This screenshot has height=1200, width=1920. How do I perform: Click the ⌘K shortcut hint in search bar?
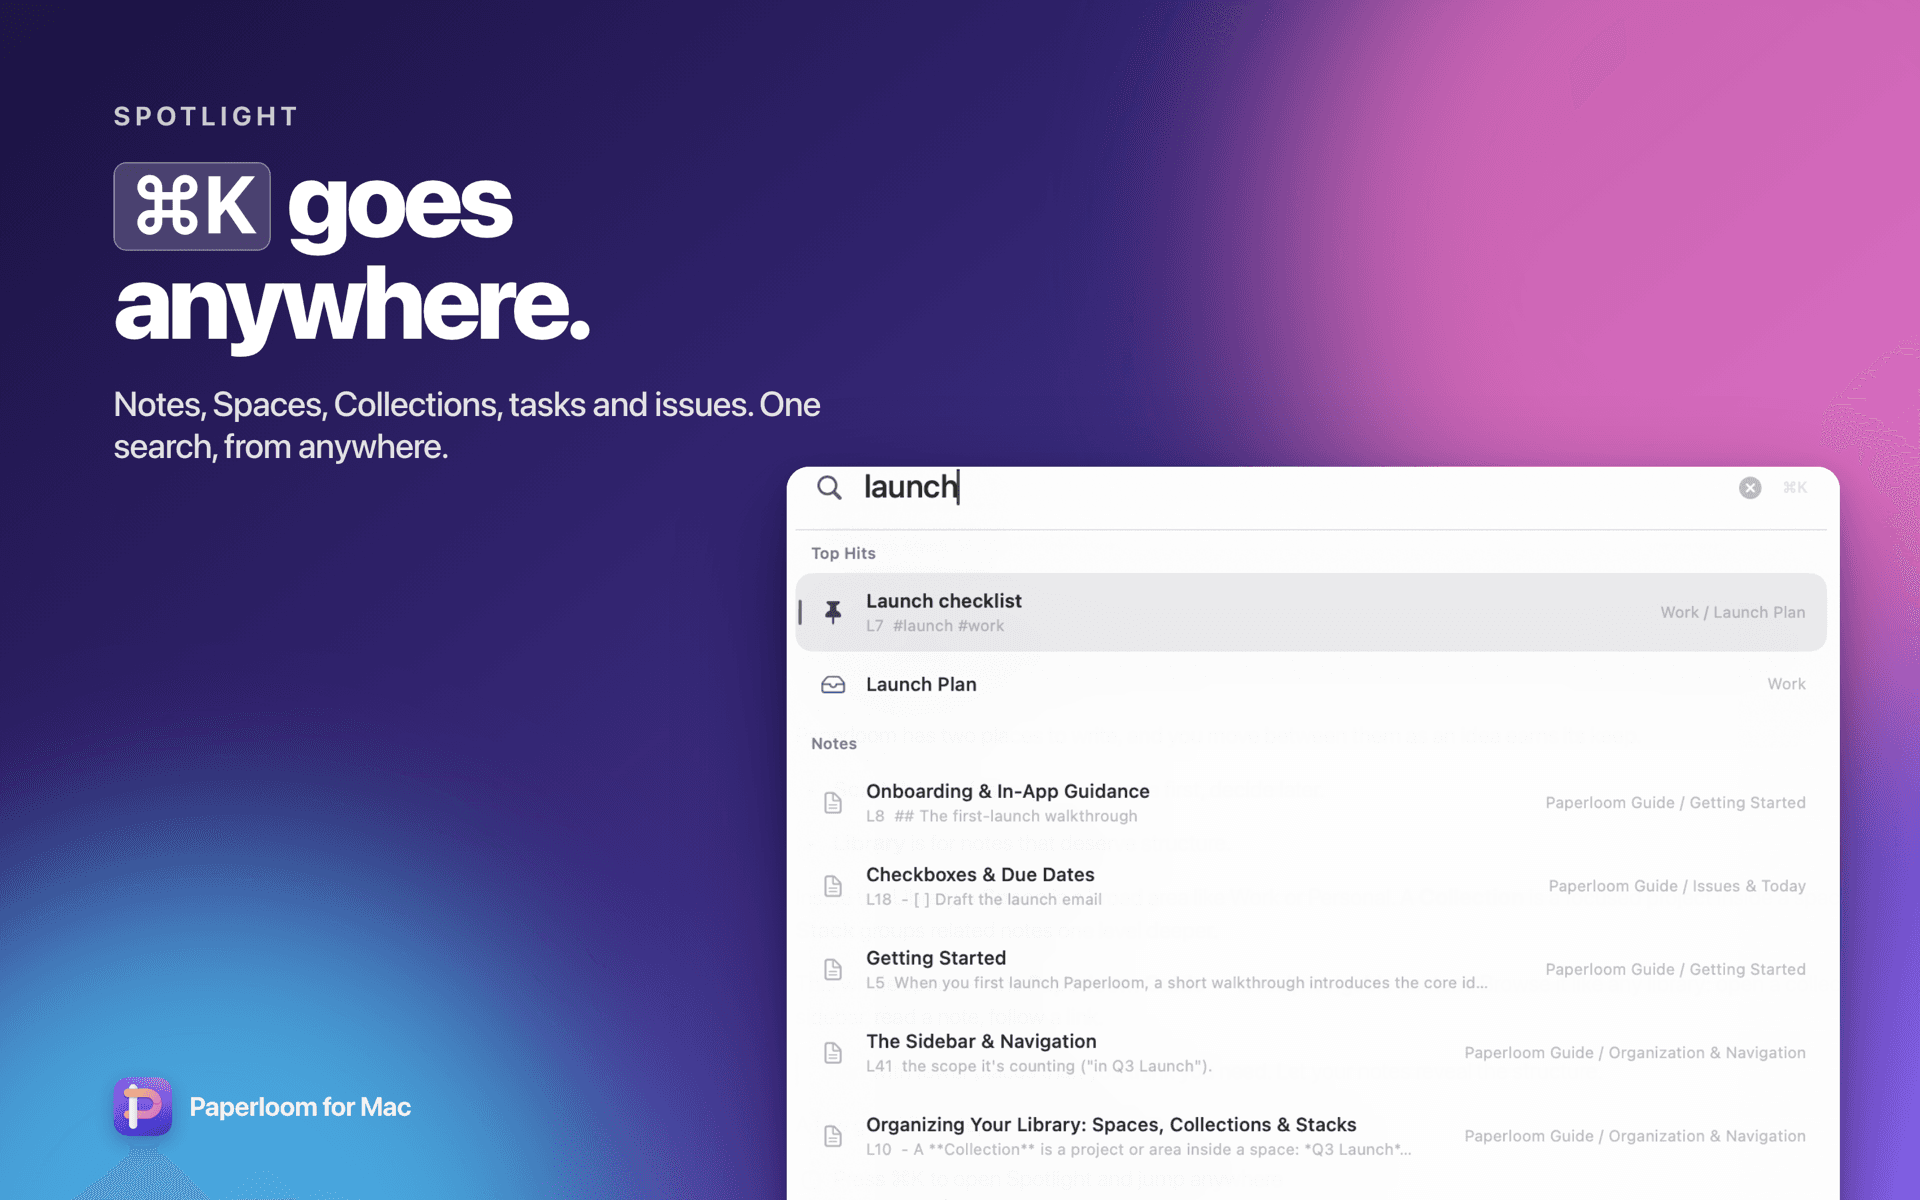(1795, 487)
